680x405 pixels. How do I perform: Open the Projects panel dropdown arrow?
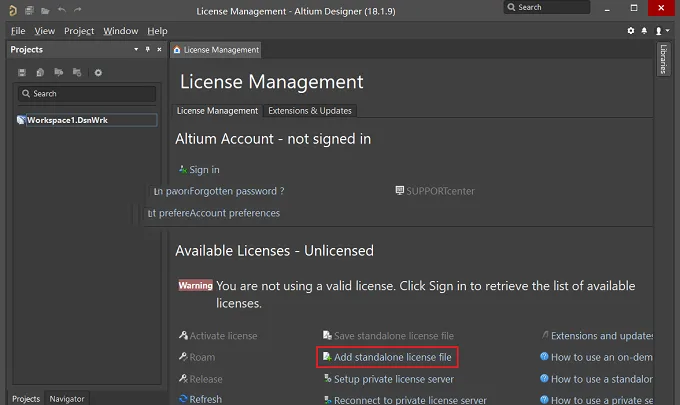coord(136,49)
